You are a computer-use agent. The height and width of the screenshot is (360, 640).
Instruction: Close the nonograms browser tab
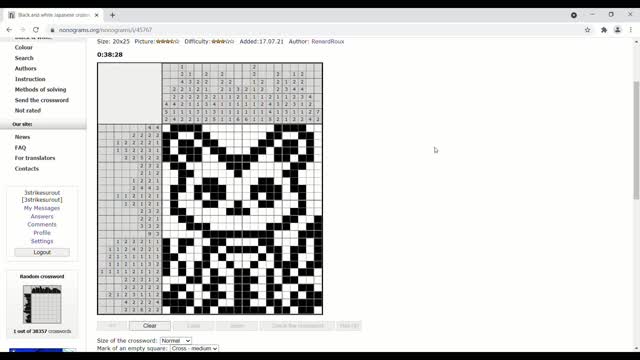[x=96, y=15]
